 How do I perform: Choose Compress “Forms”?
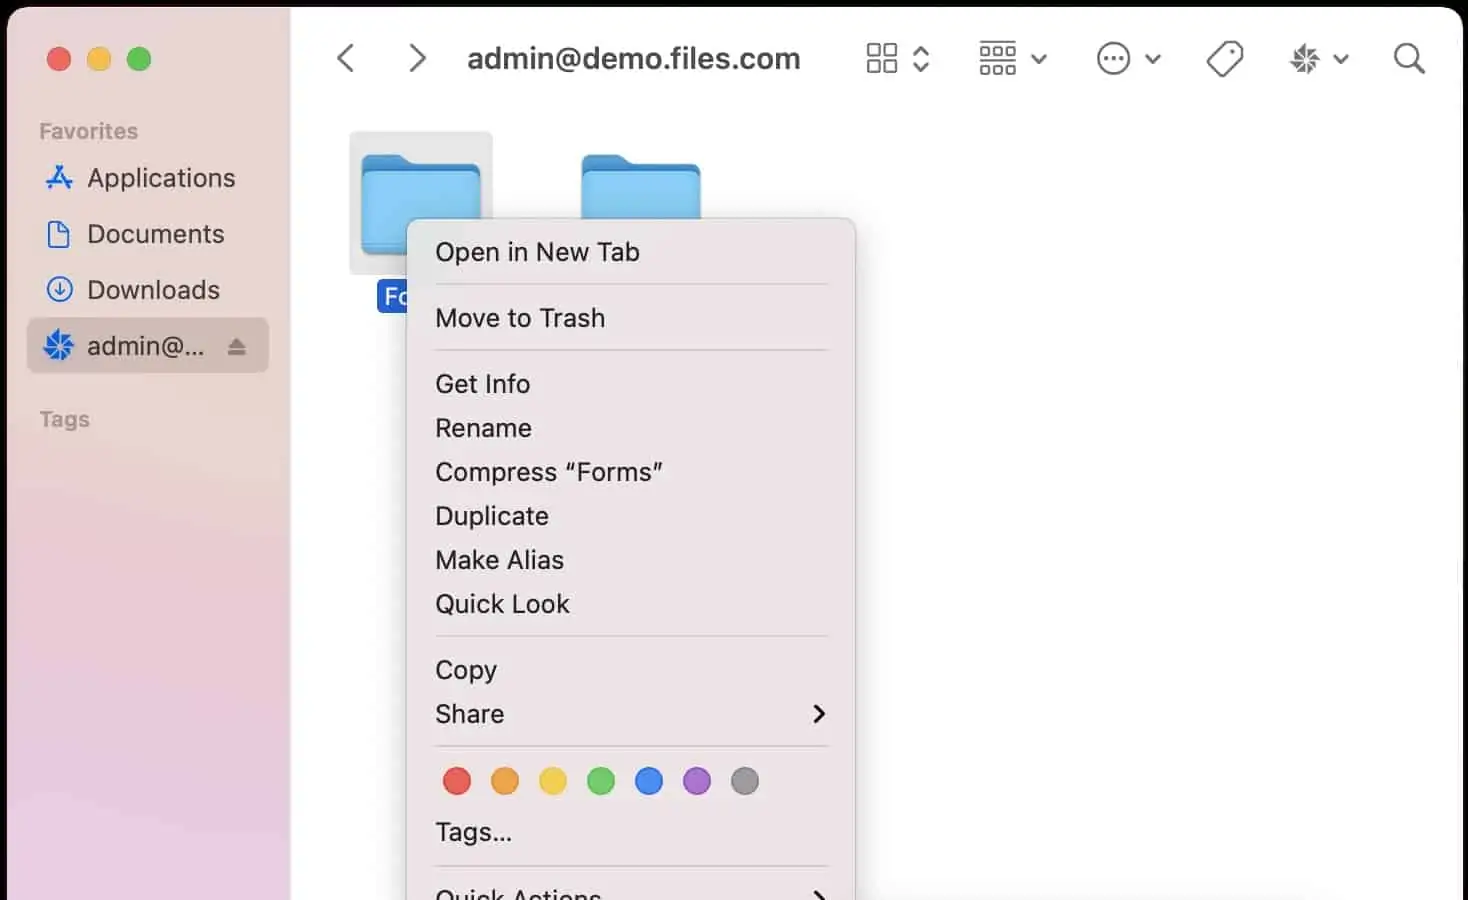coord(631,472)
